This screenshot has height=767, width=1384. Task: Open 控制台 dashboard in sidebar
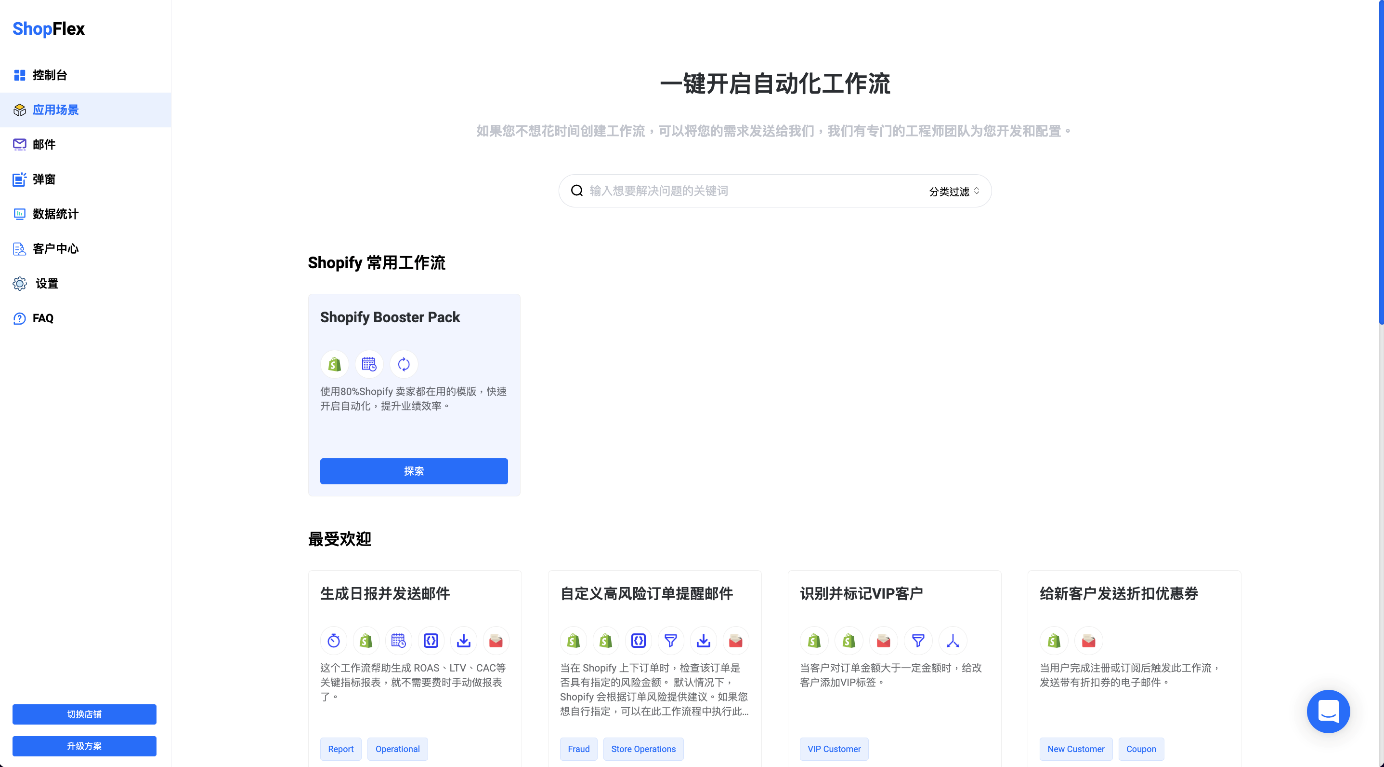tap(50, 75)
